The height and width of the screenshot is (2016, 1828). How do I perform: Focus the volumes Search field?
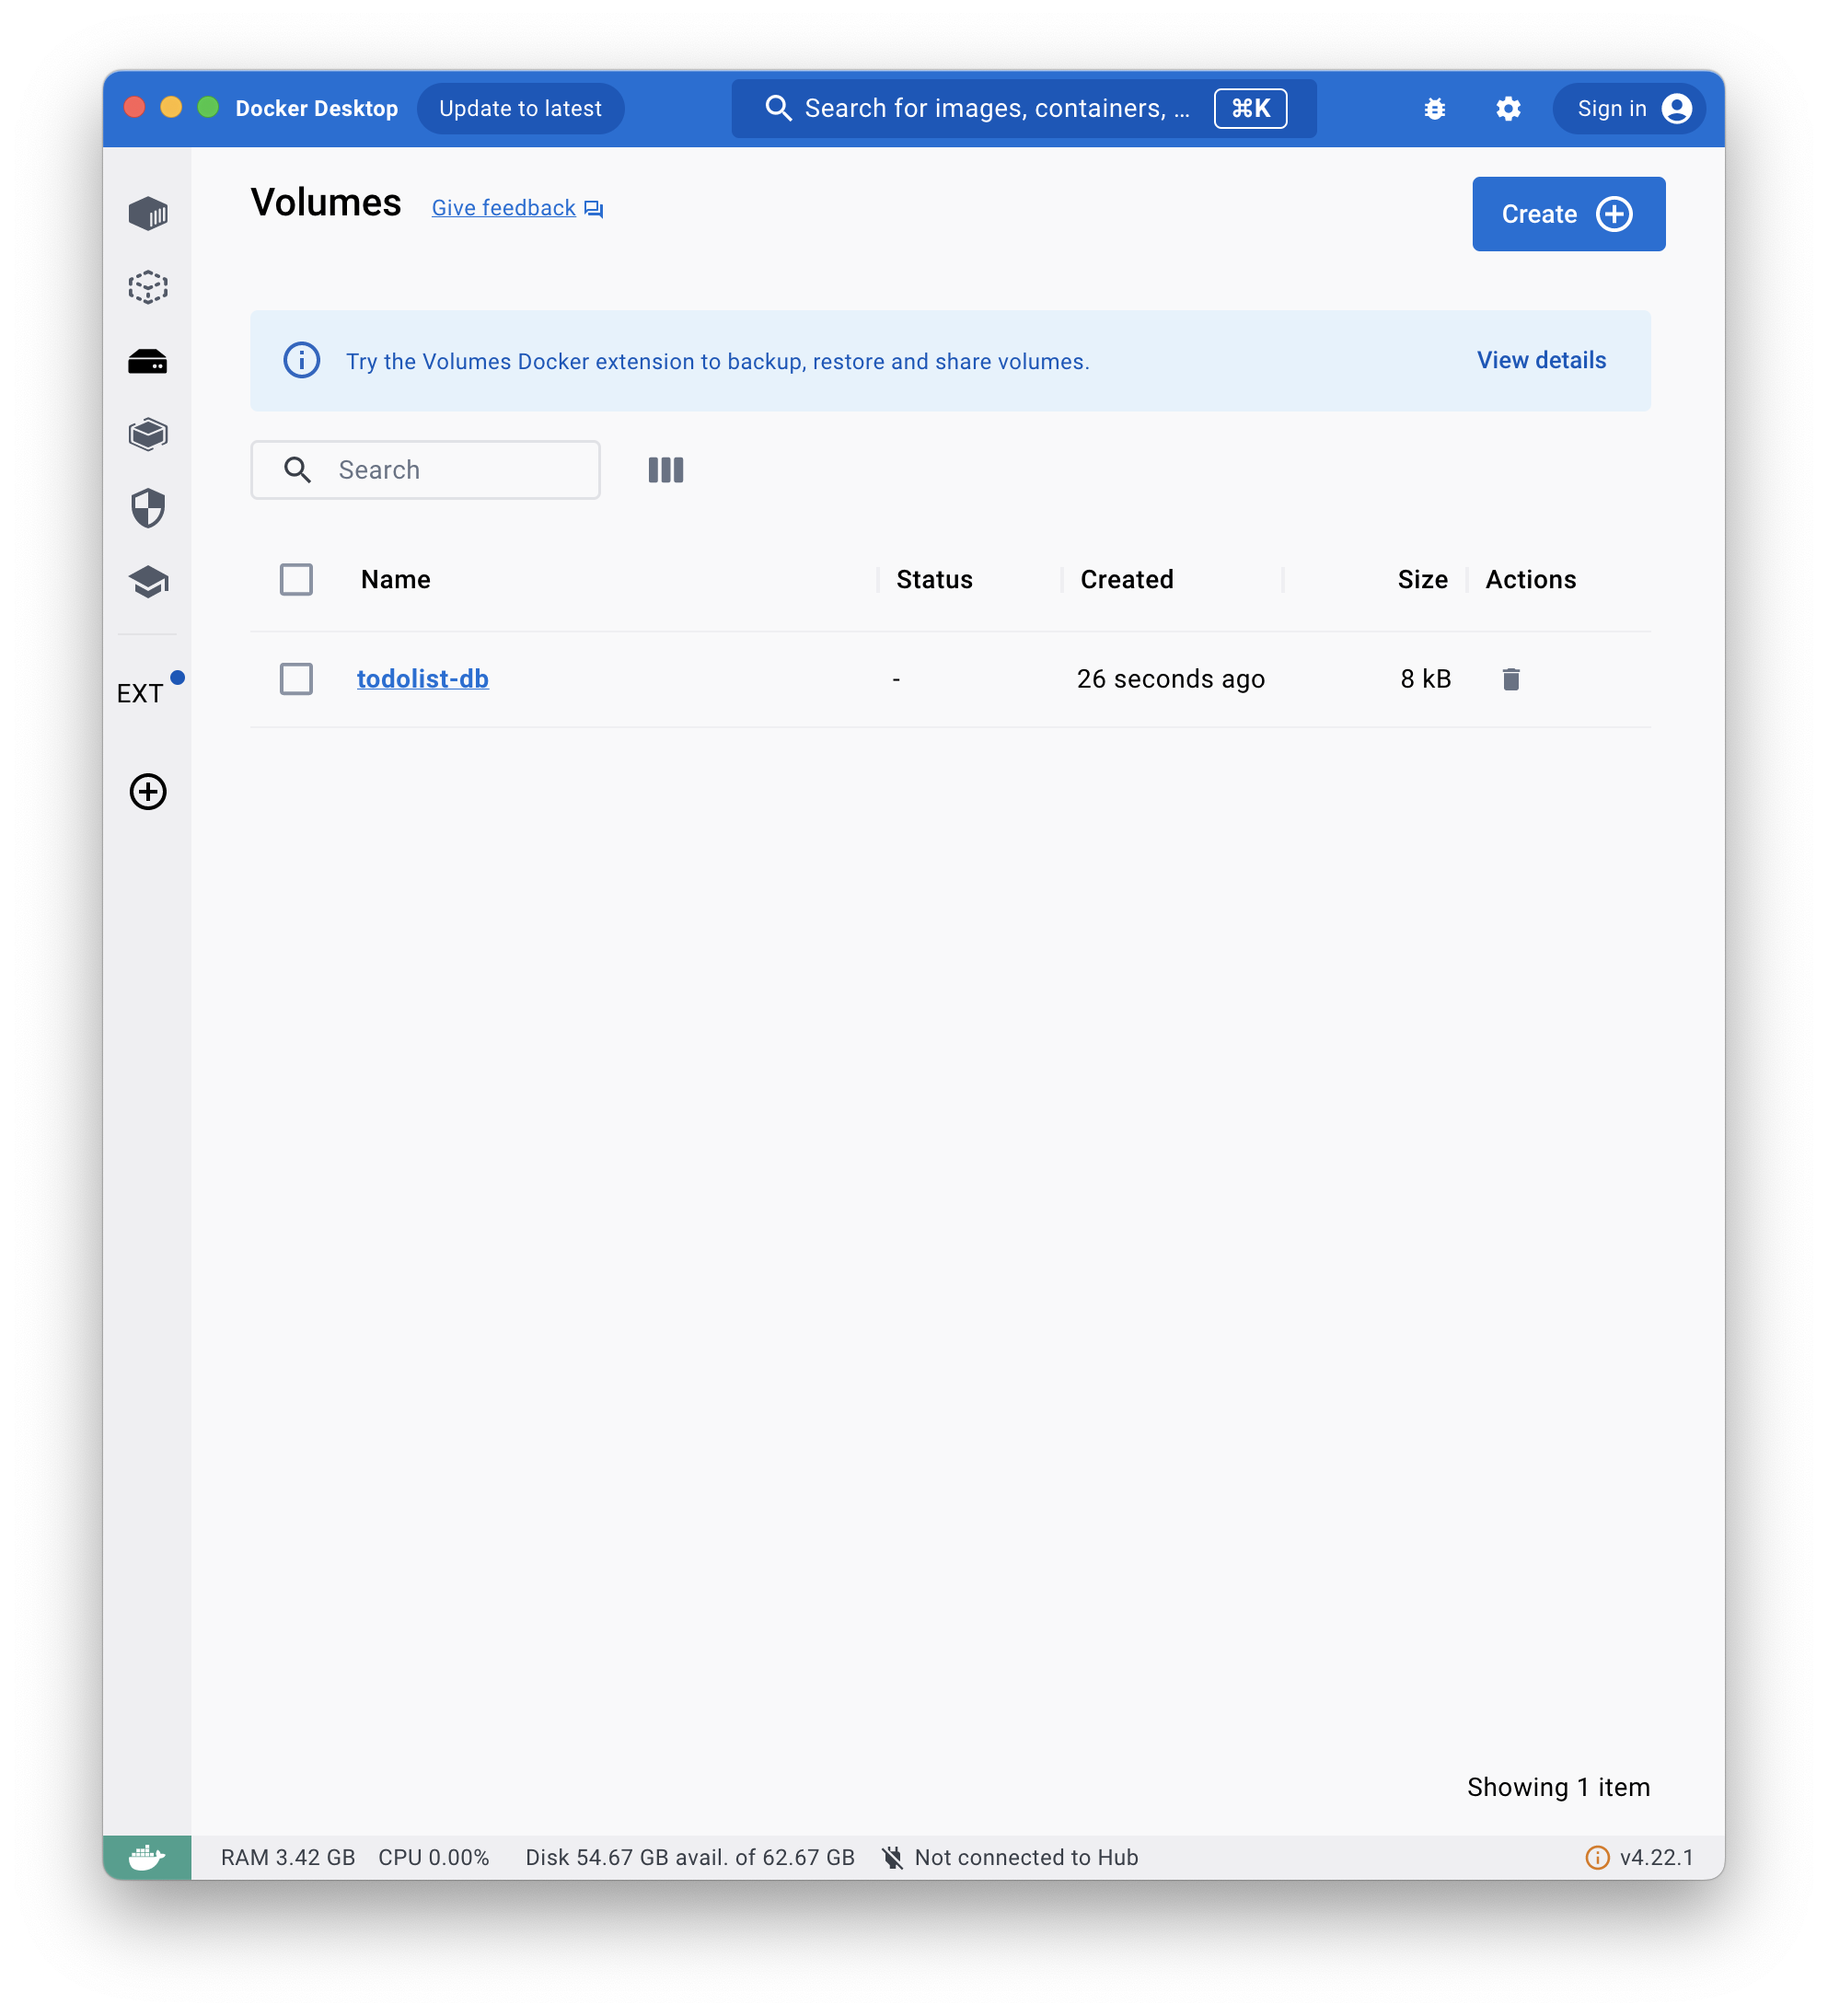point(425,470)
